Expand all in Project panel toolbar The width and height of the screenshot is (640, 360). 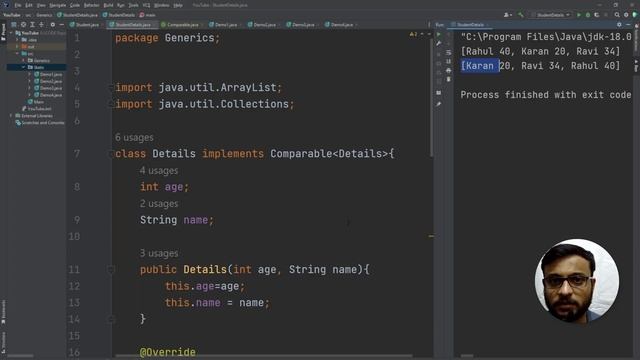(x=32, y=24)
